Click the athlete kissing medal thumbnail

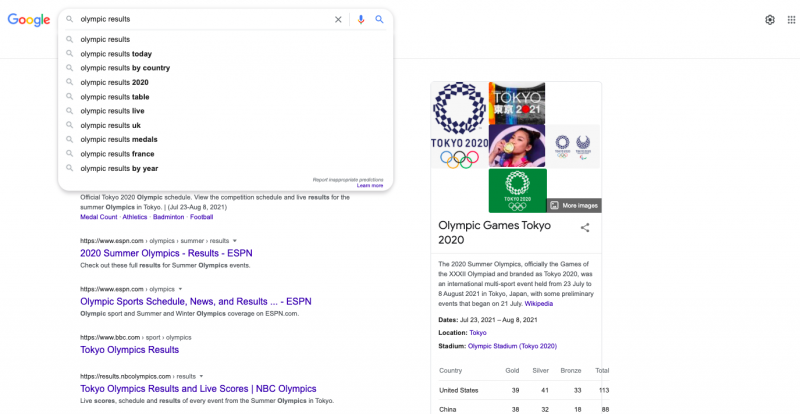(x=517, y=146)
